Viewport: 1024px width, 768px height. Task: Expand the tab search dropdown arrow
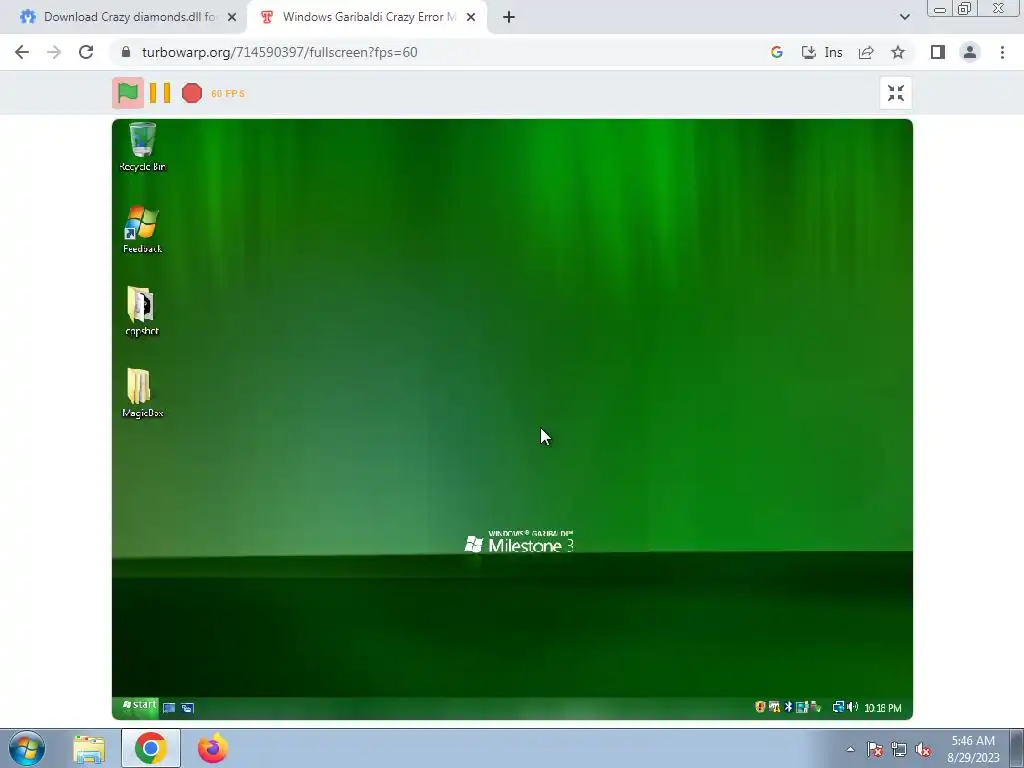pos(904,17)
